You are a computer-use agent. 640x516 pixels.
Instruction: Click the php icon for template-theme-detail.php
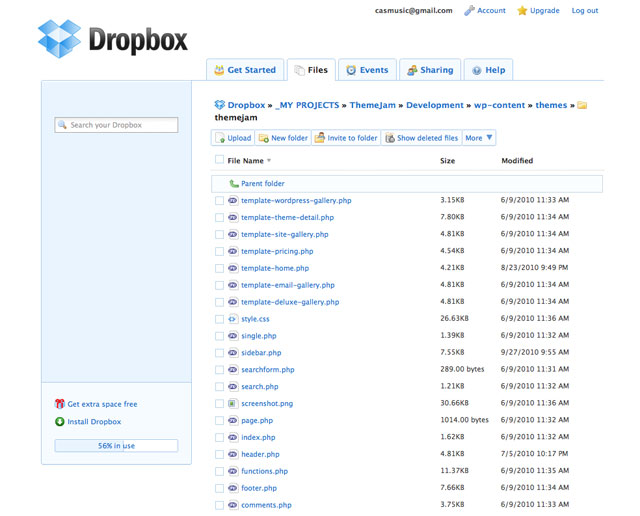(233, 218)
